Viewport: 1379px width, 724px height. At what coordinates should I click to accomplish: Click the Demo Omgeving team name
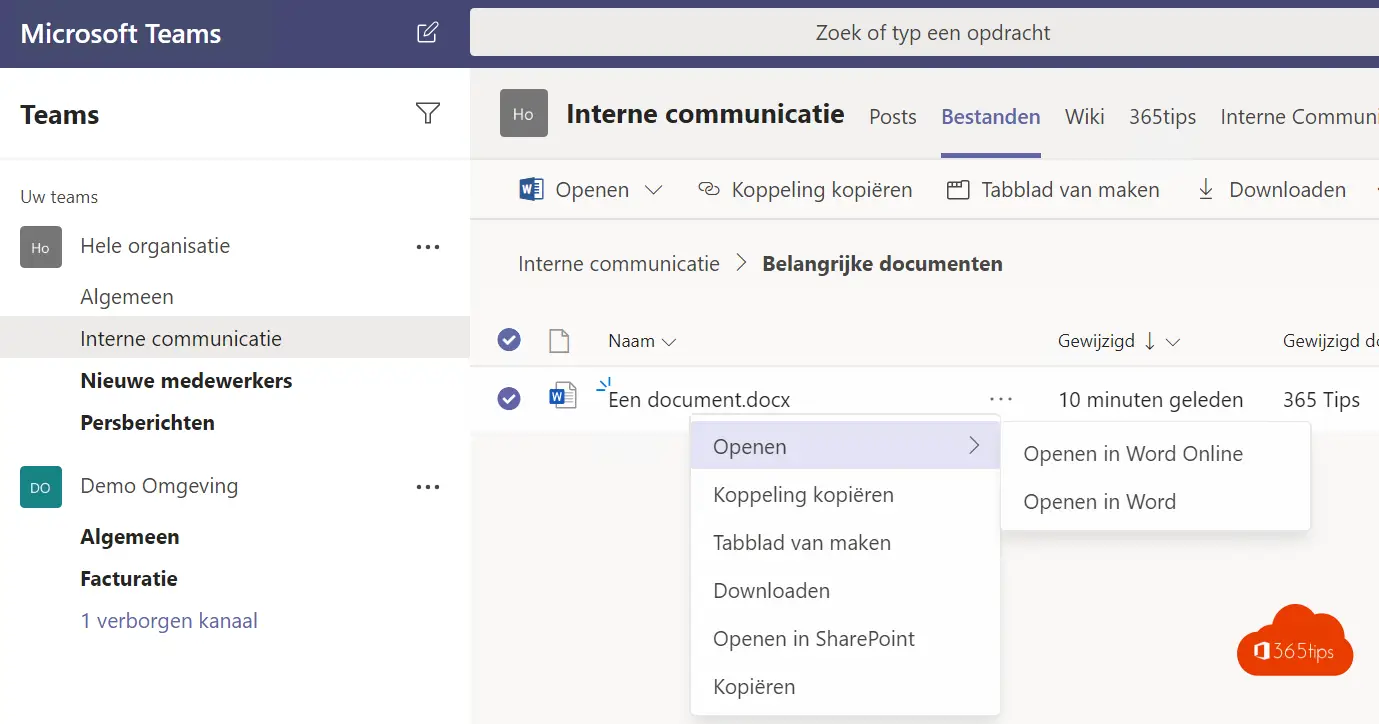[159, 486]
